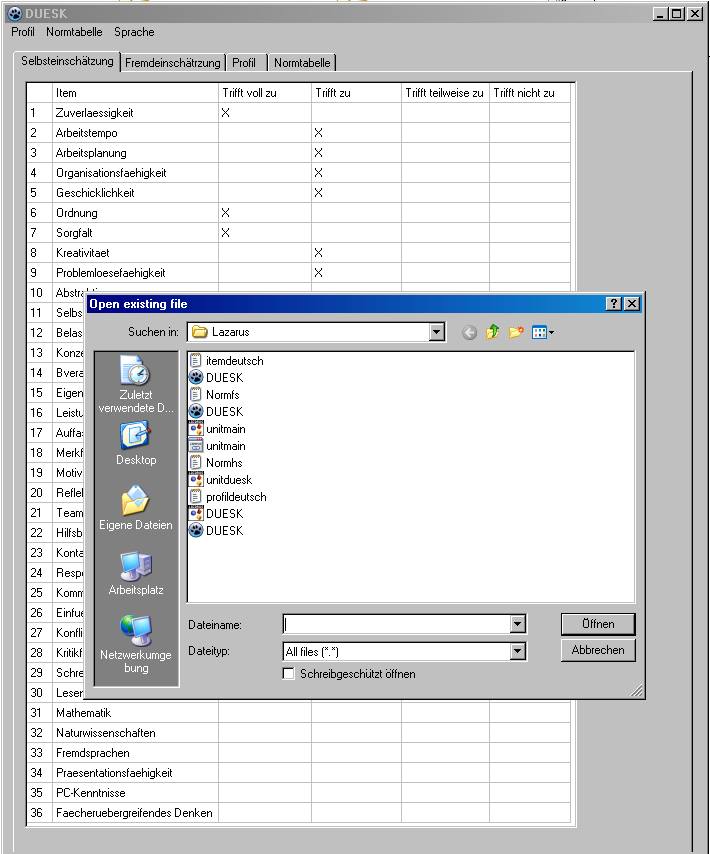Expand the Suchen in folder dropdown
Screen dimensions: 710x854
[437, 332]
